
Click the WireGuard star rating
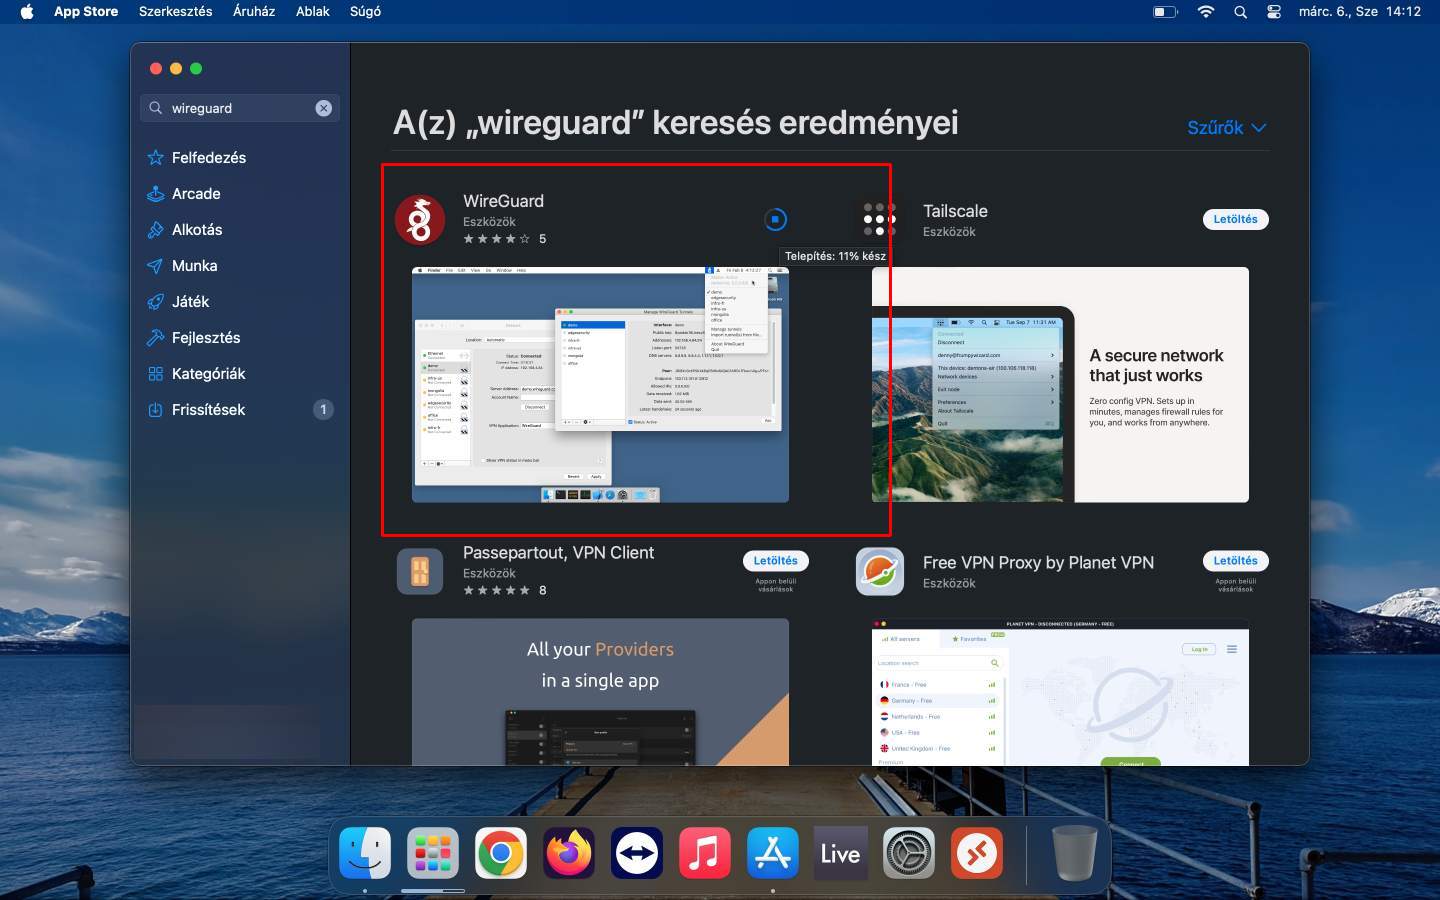coord(497,239)
